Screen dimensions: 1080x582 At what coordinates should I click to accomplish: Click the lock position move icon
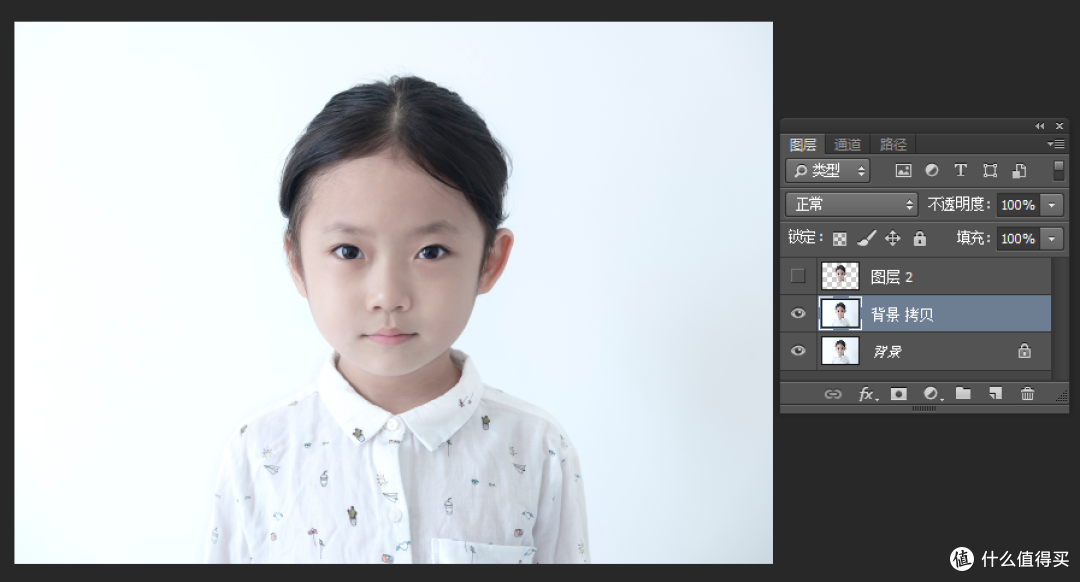[x=893, y=238]
